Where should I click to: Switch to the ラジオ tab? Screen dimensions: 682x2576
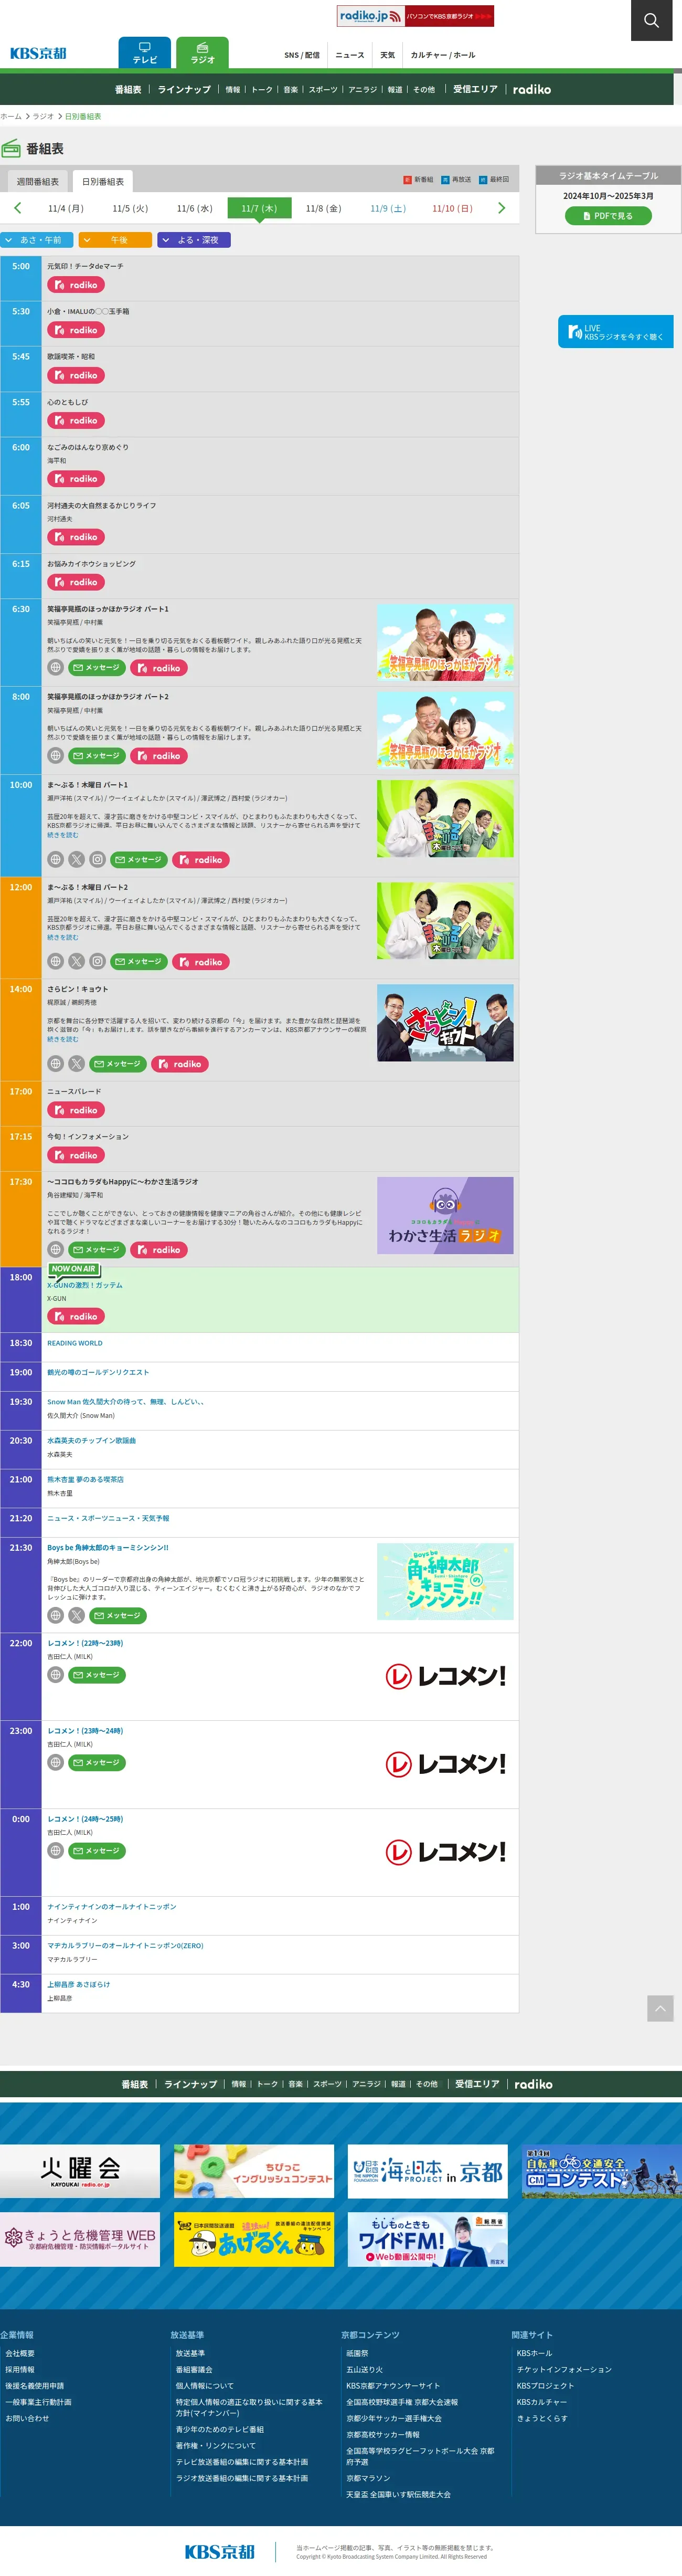pos(202,53)
